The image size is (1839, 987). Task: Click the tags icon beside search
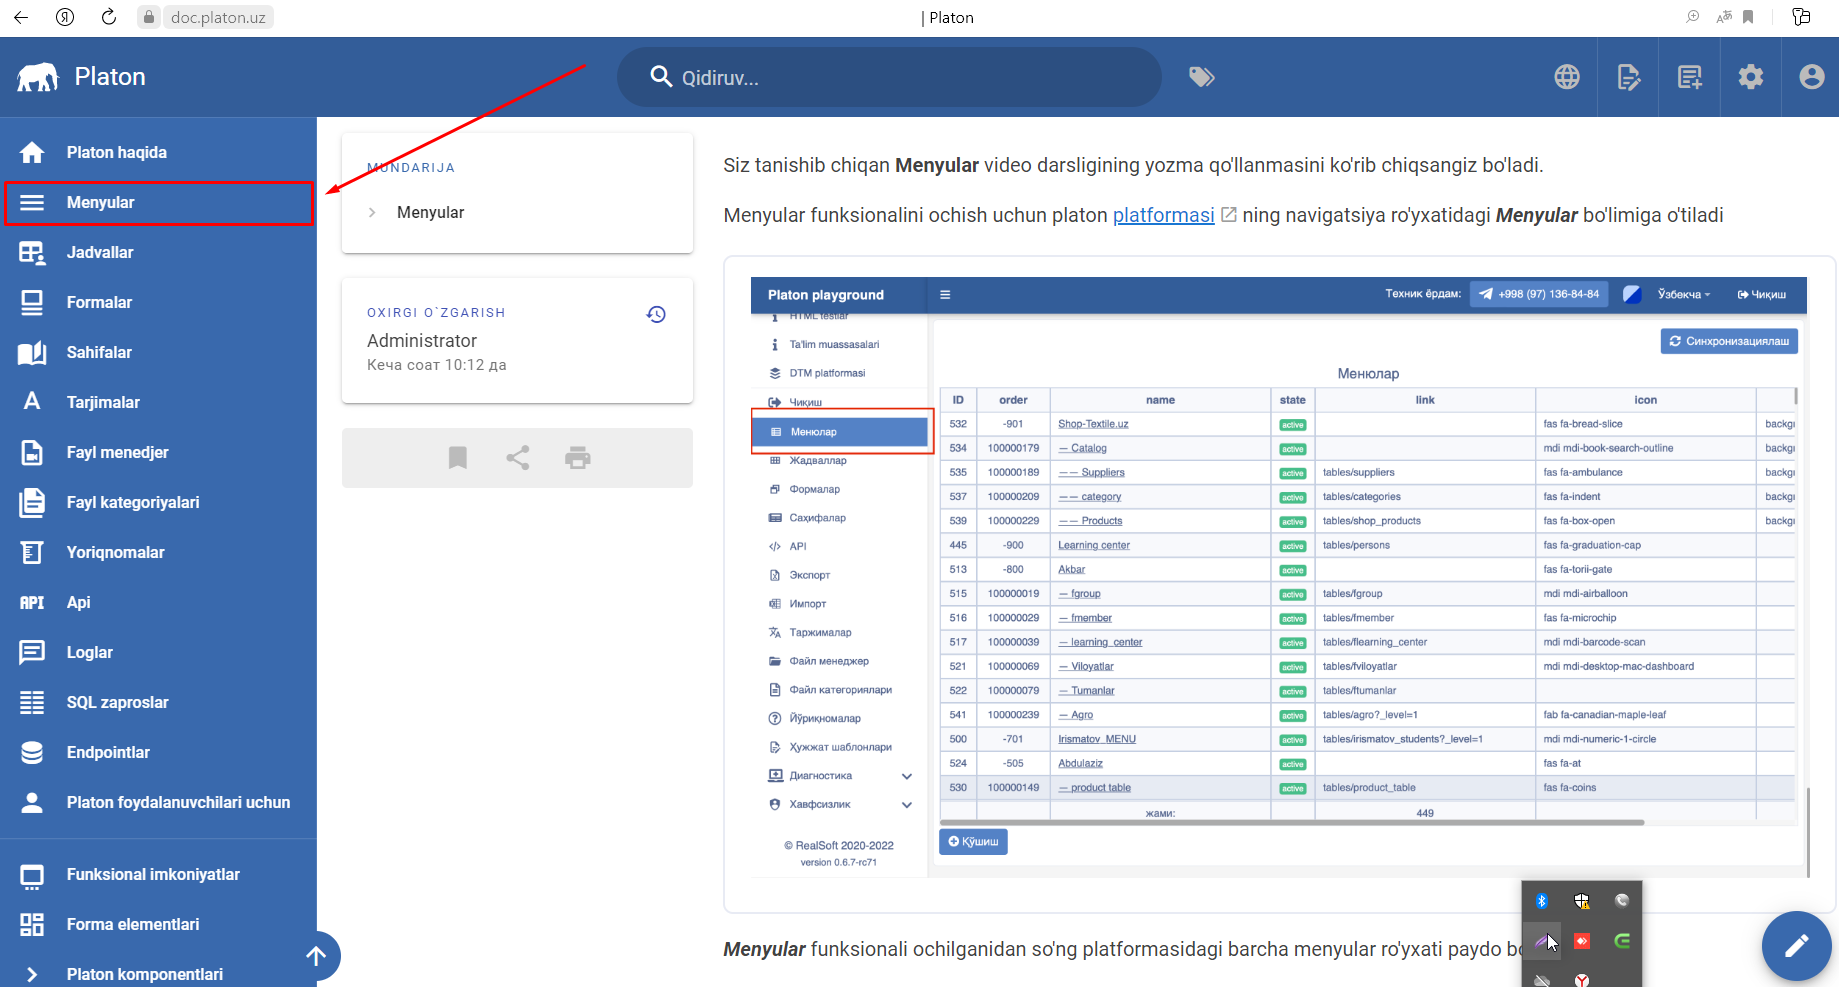pos(1201,77)
